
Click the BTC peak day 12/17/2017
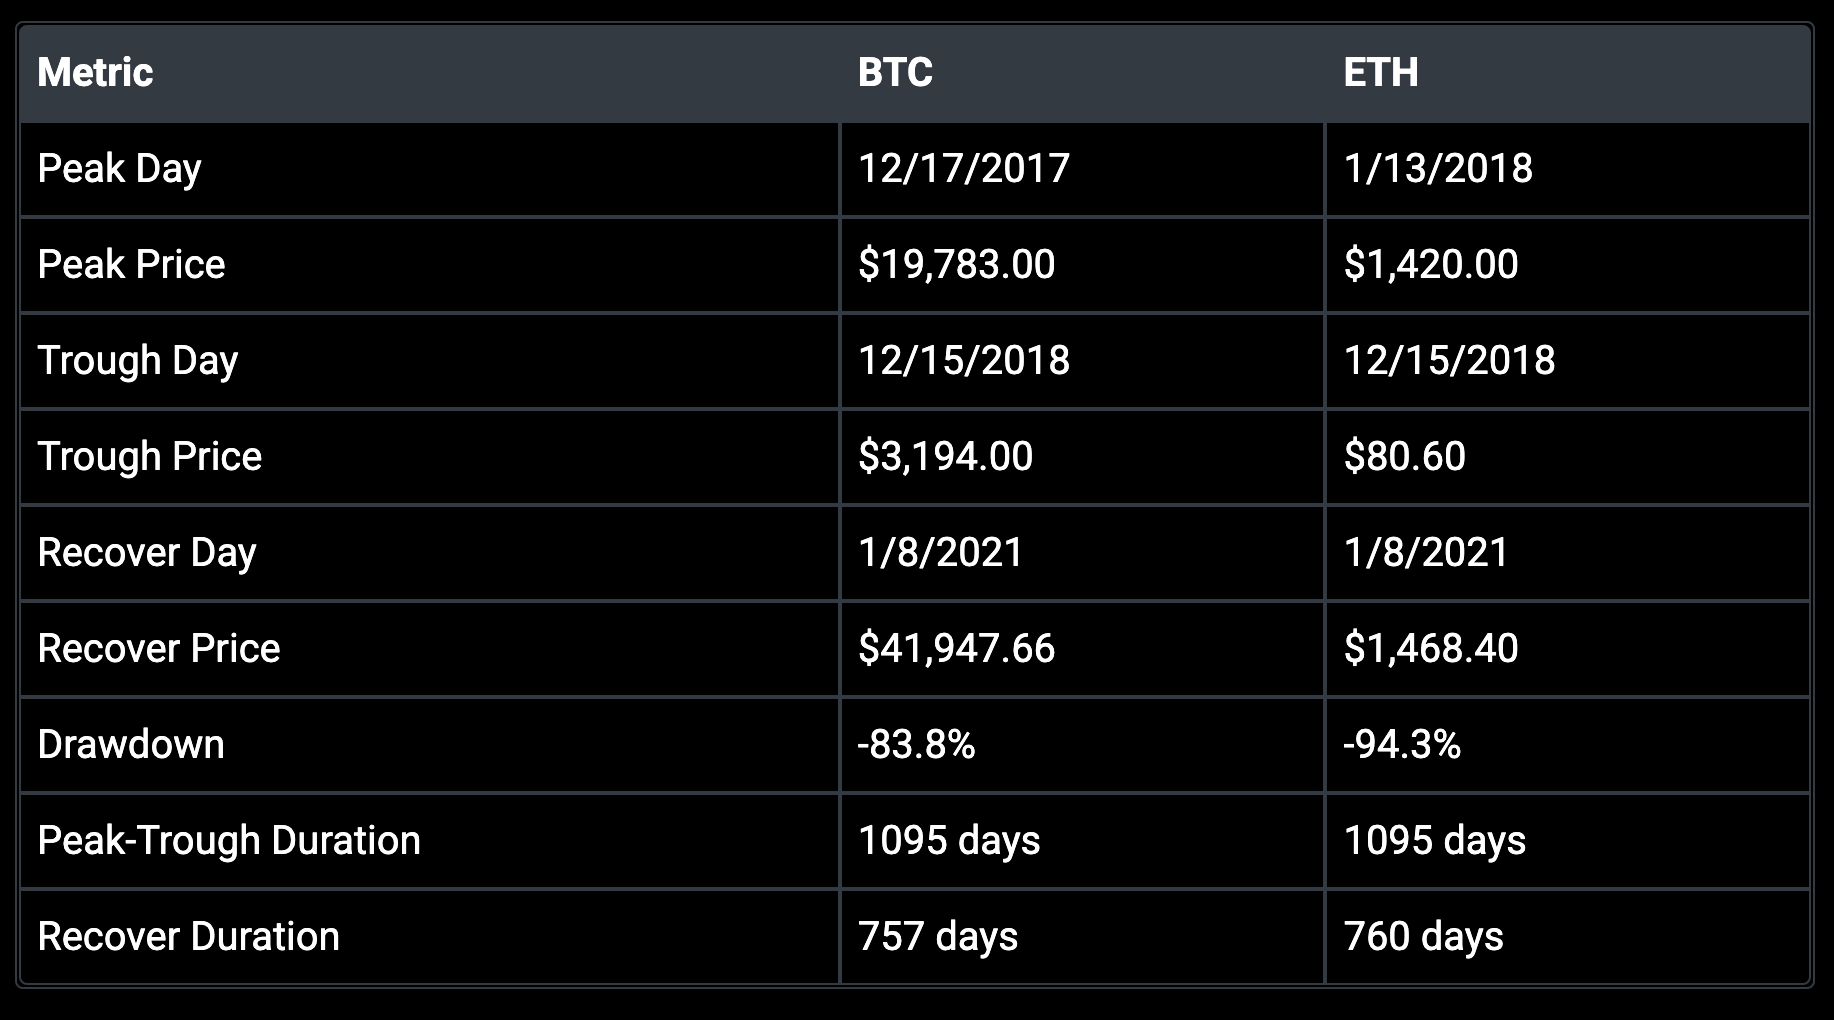(964, 168)
